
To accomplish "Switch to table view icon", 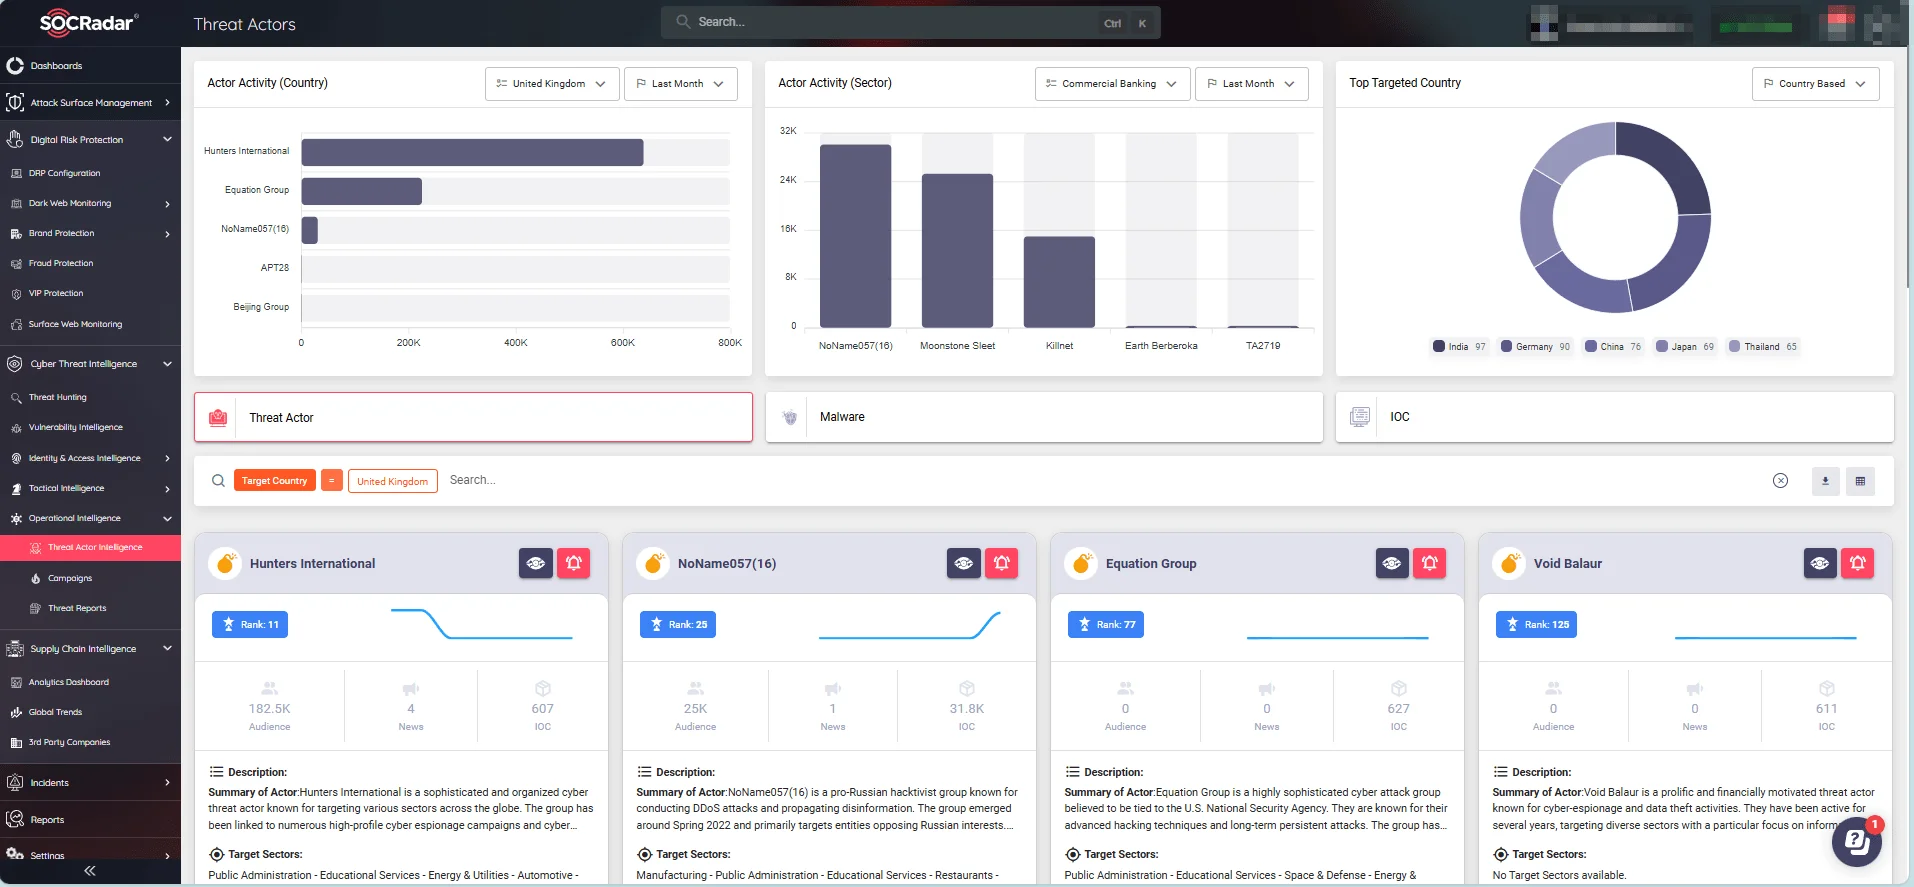I will 1860,481.
